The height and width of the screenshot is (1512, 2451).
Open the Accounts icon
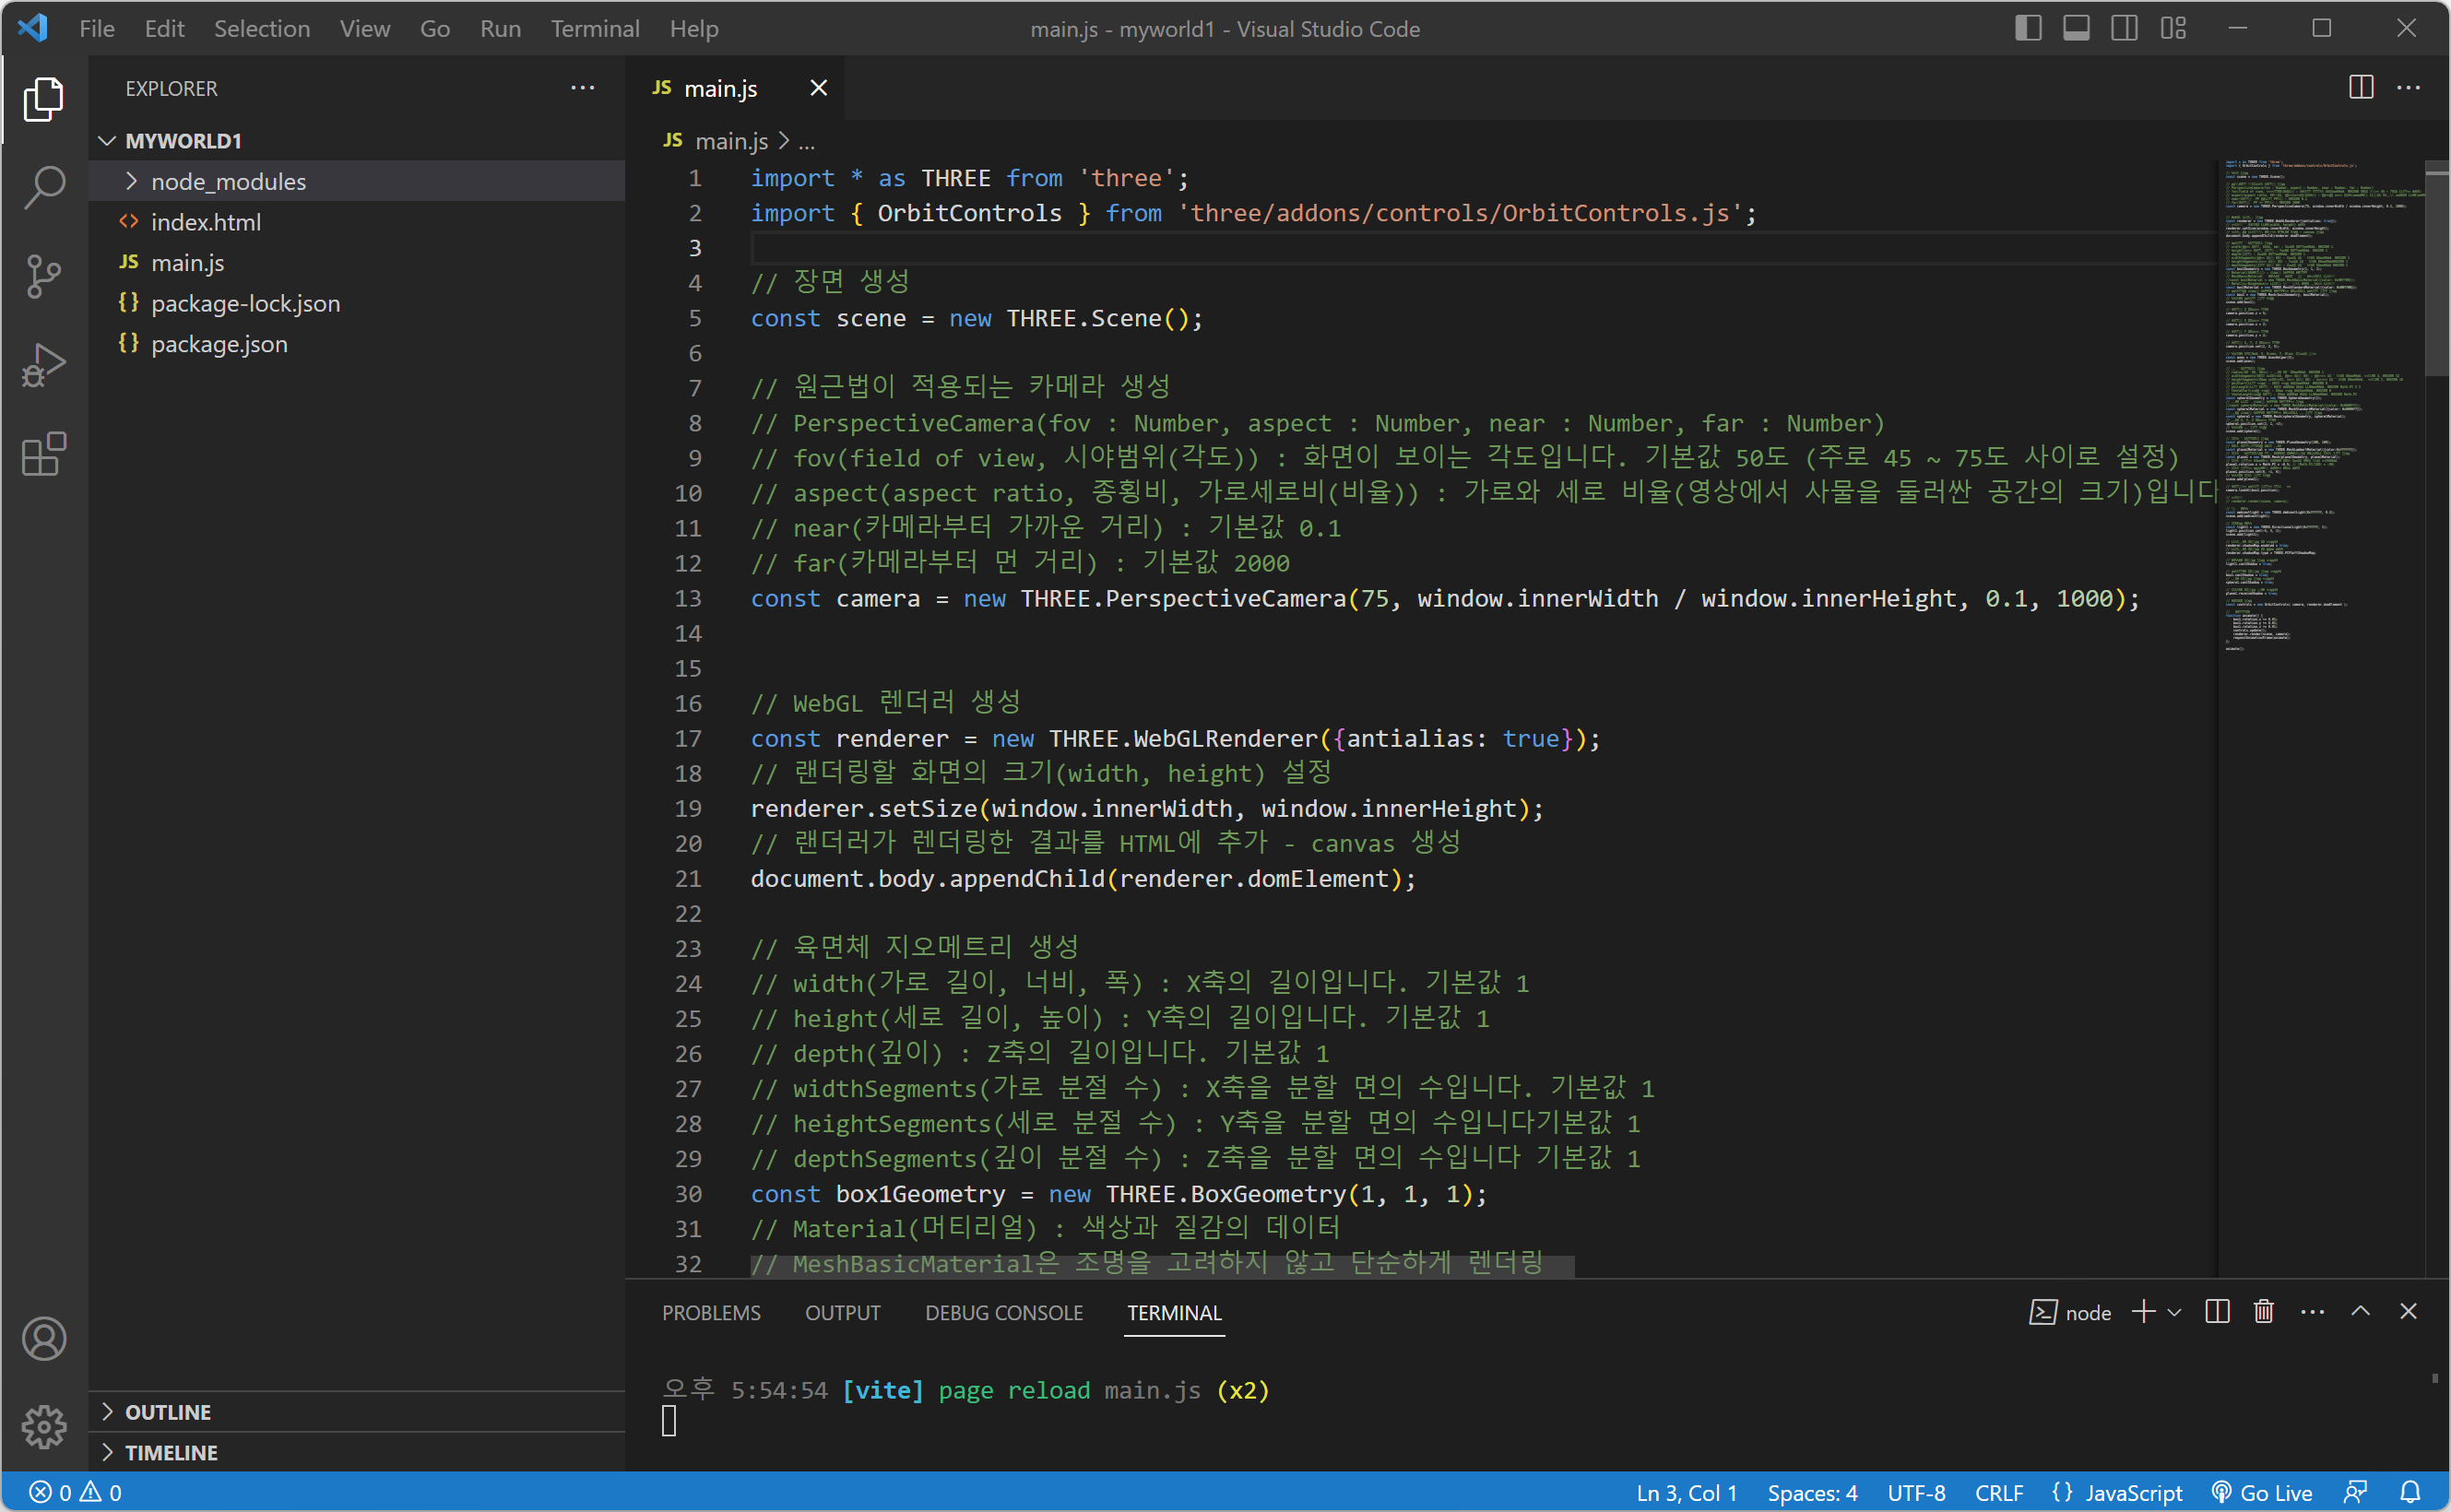tap(44, 1338)
